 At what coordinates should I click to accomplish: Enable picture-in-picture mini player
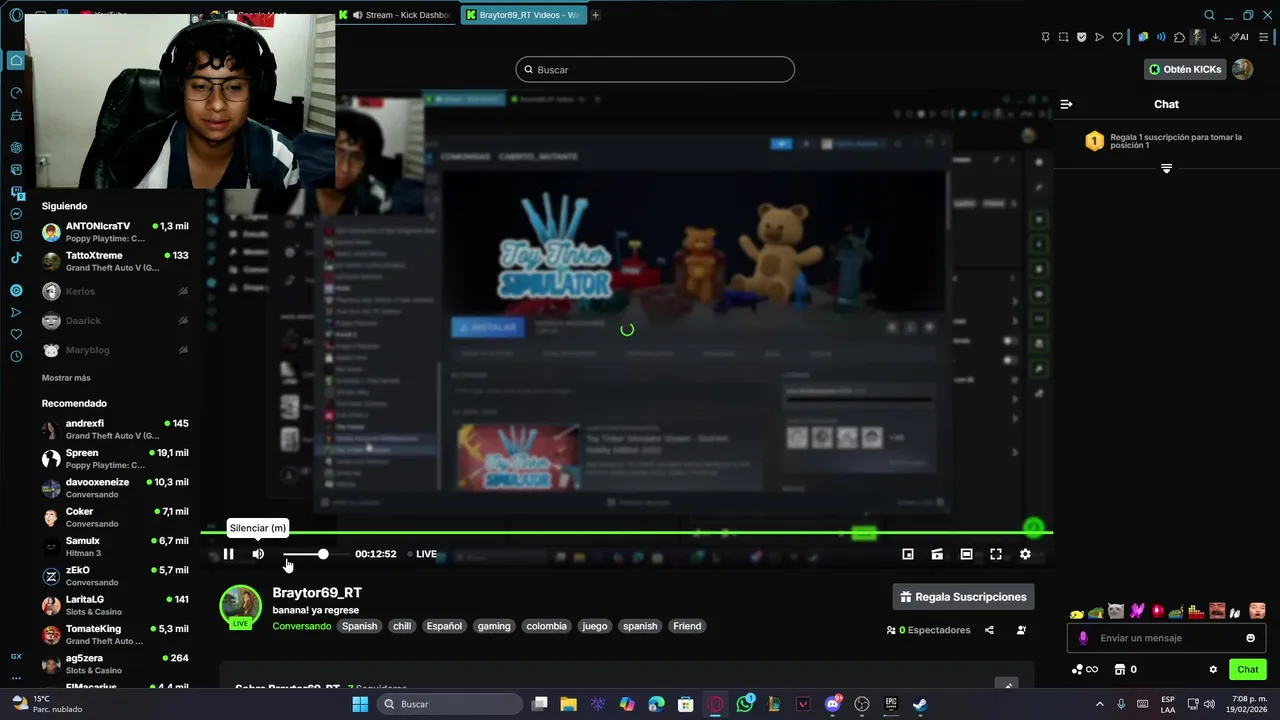[908, 554]
